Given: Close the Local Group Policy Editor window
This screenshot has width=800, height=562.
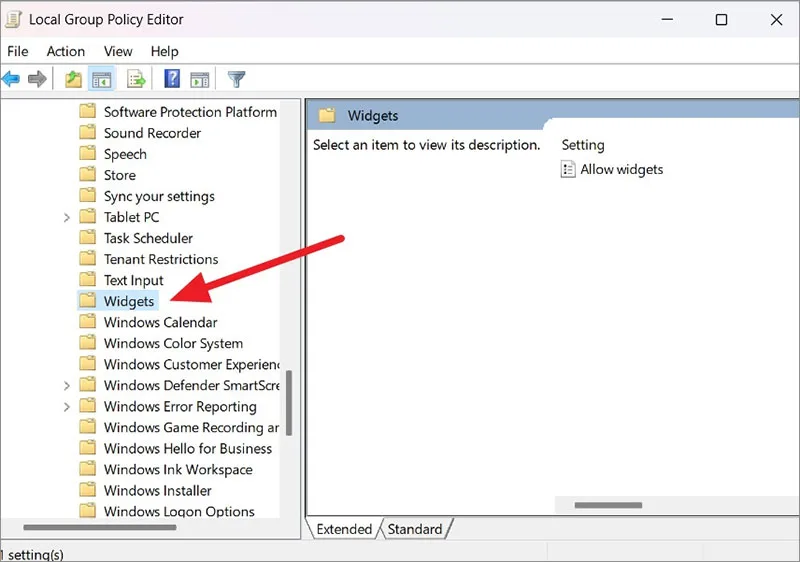Looking at the screenshot, I should pos(776,19).
